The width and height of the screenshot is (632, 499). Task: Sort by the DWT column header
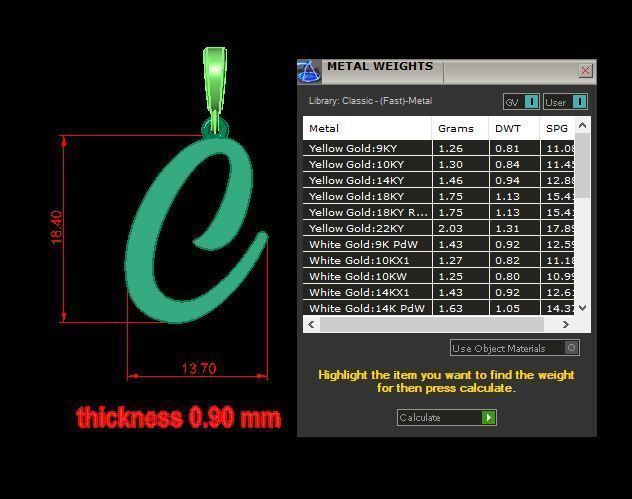[x=514, y=128]
